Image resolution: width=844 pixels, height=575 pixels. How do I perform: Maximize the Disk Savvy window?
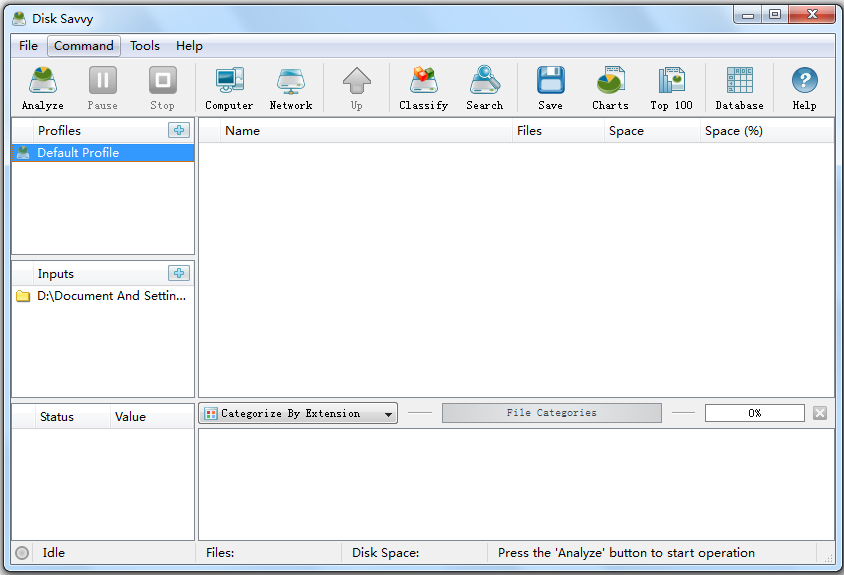775,15
